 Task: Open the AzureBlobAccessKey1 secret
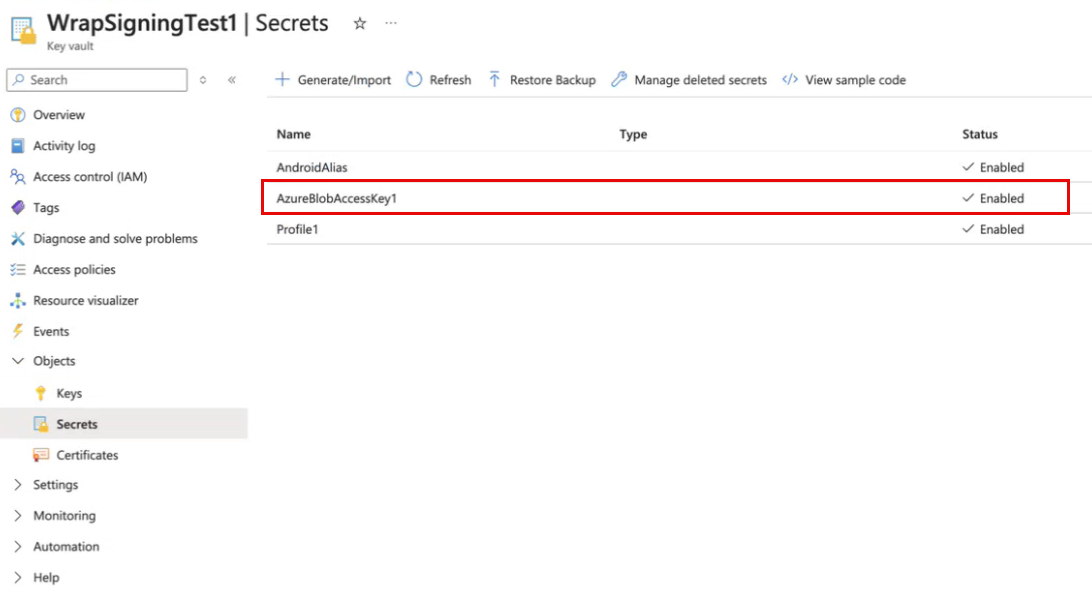click(x=337, y=198)
